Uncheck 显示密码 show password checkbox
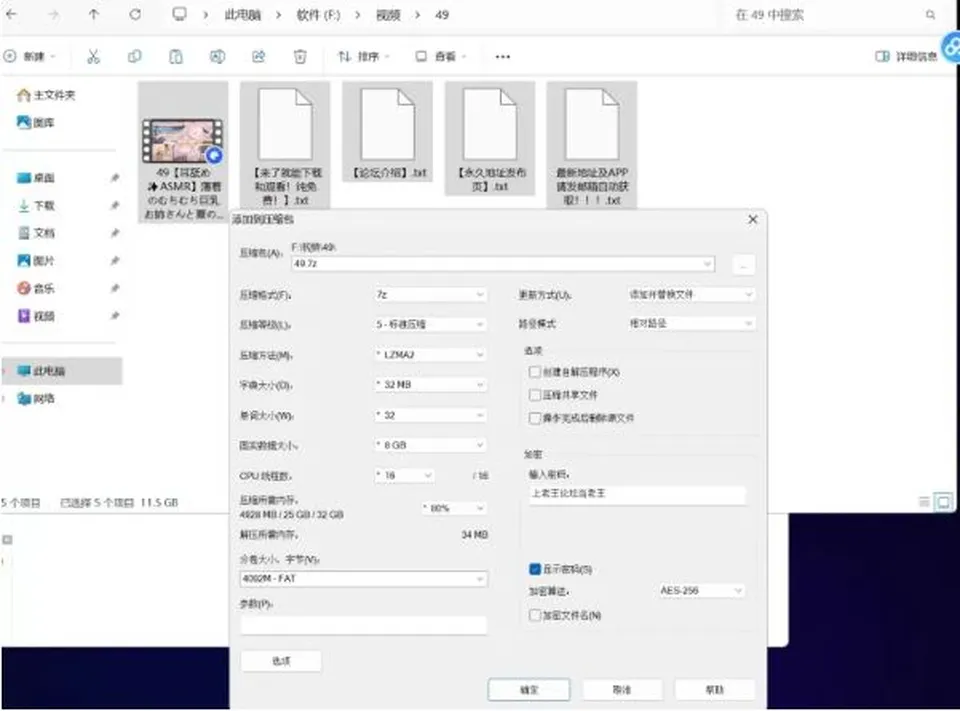Viewport: 960px width, 711px height. click(534, 569)
